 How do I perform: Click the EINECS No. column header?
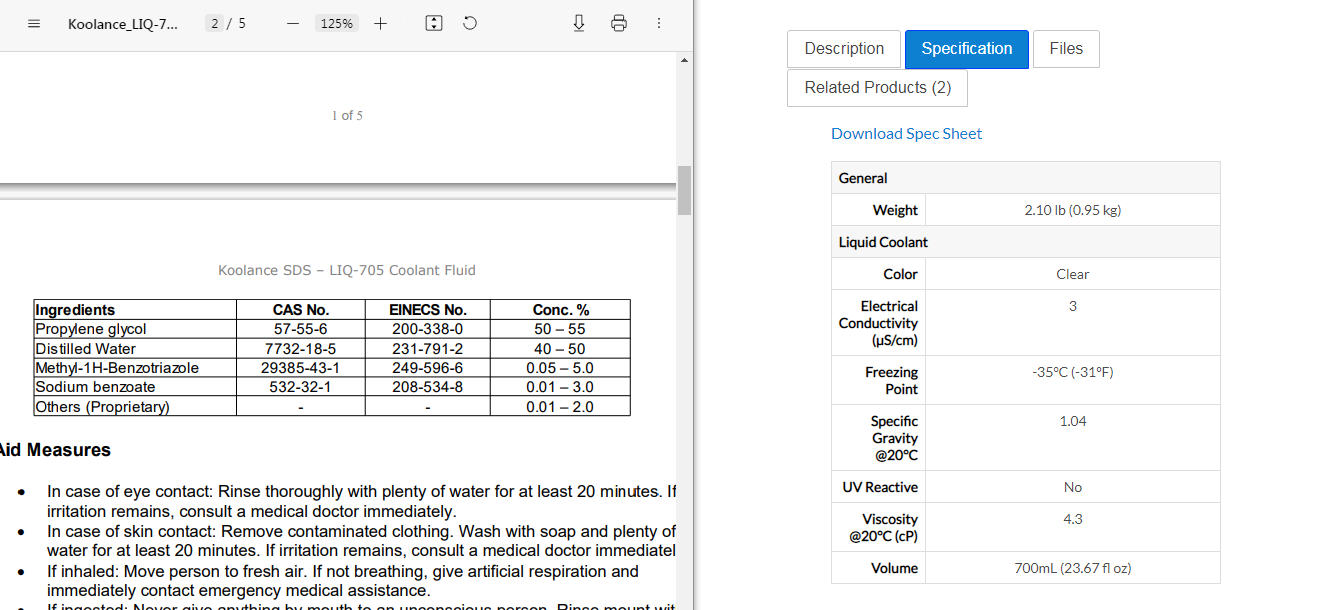tap(427, 310)
